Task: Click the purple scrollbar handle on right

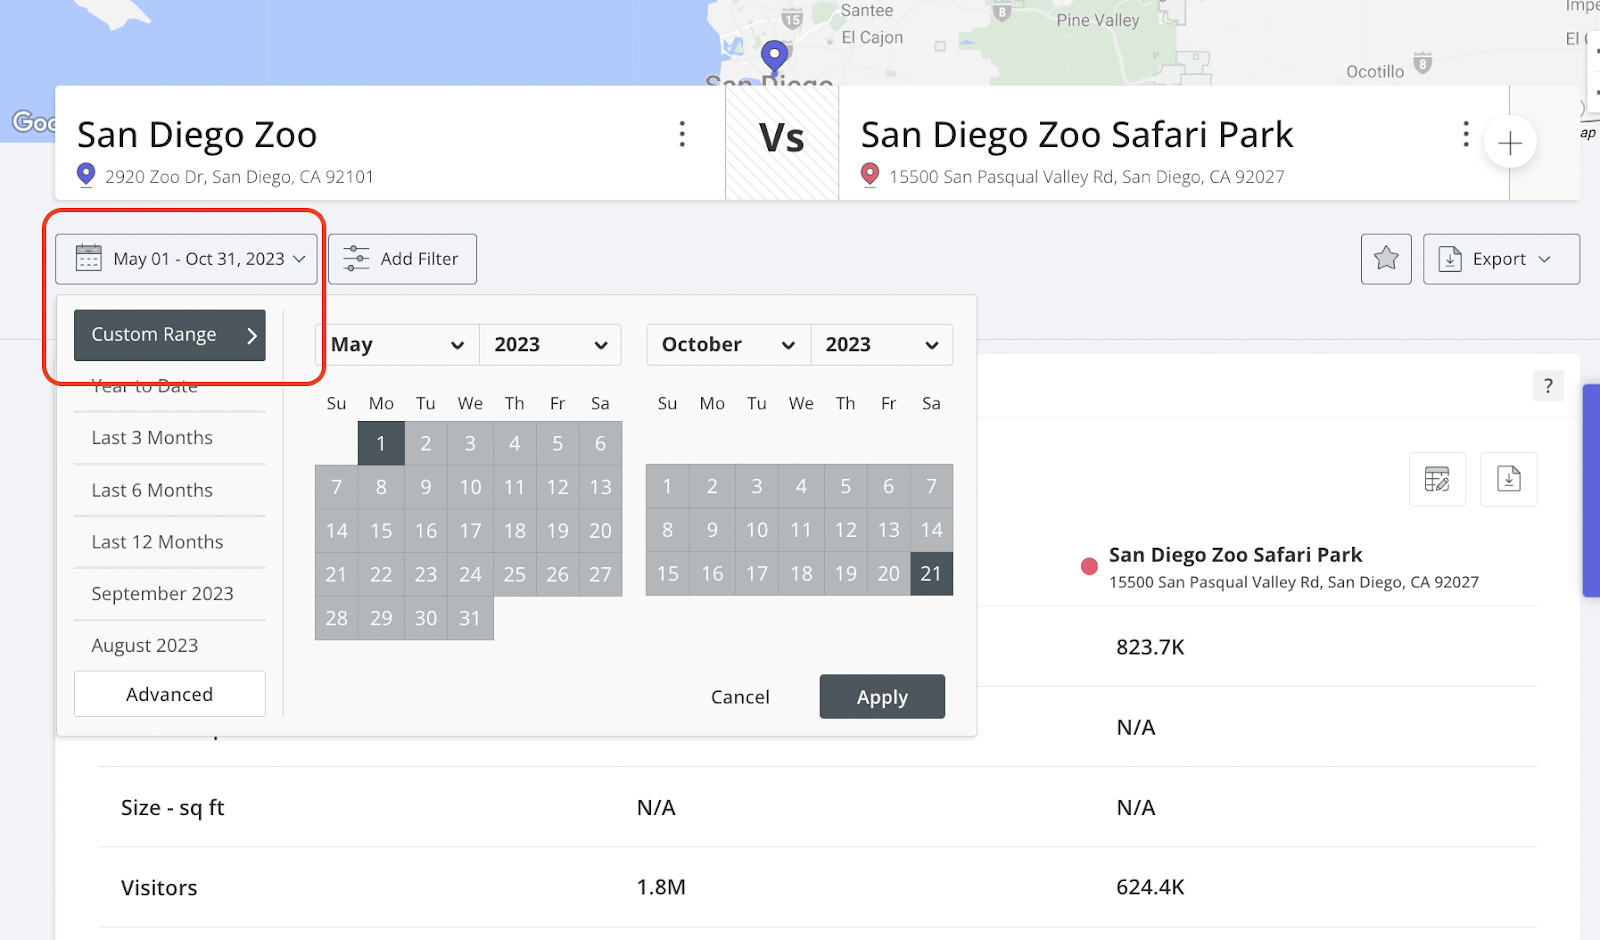Action: coord(1591,490)
